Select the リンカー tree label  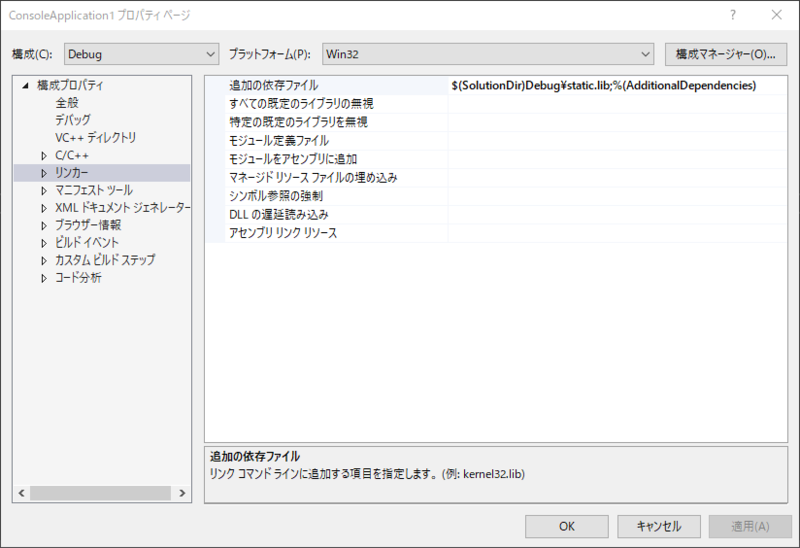click(x=71, y=172)
